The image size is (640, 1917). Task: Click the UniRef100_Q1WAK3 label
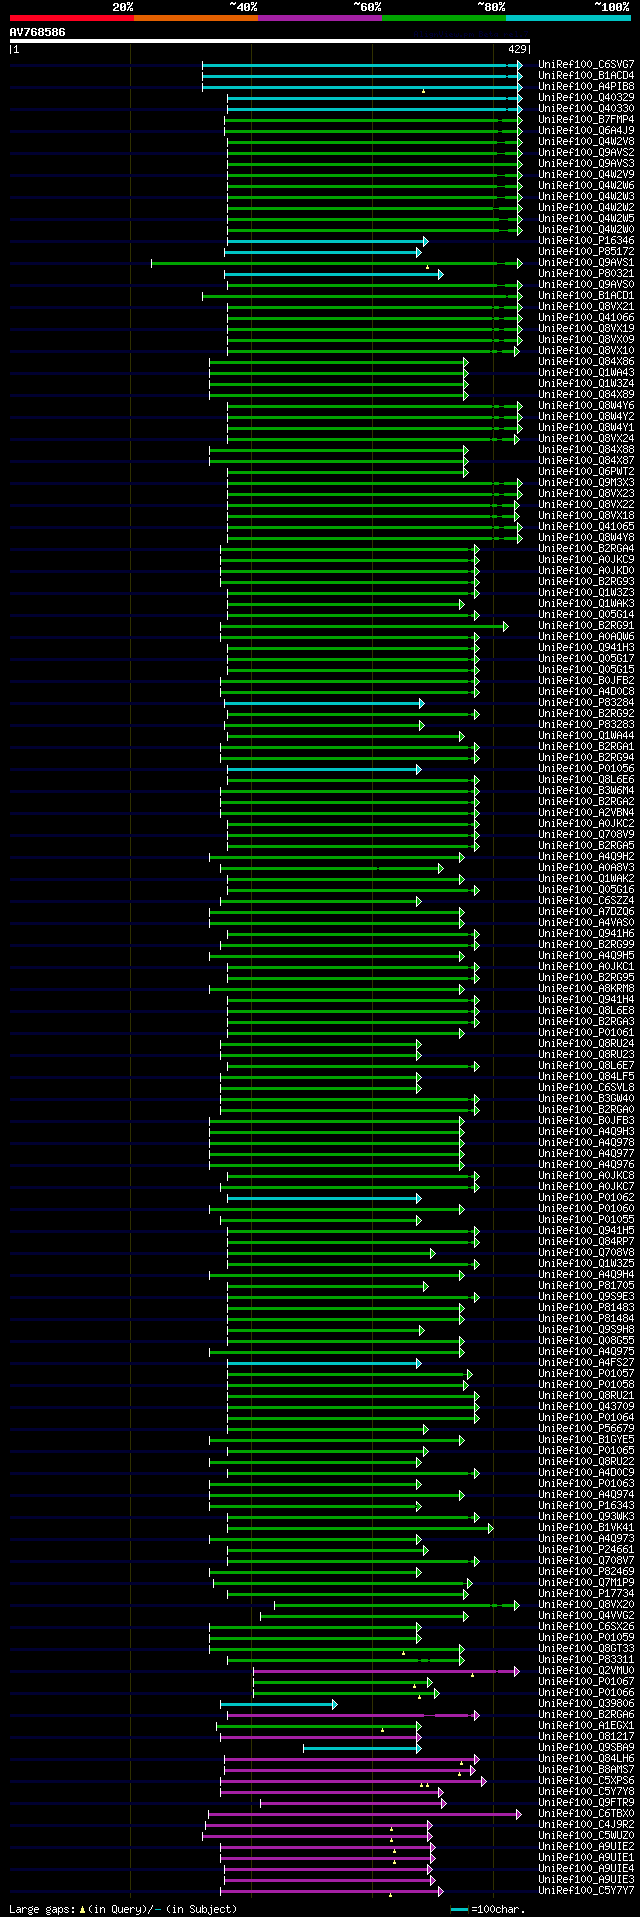click(586, 603)
